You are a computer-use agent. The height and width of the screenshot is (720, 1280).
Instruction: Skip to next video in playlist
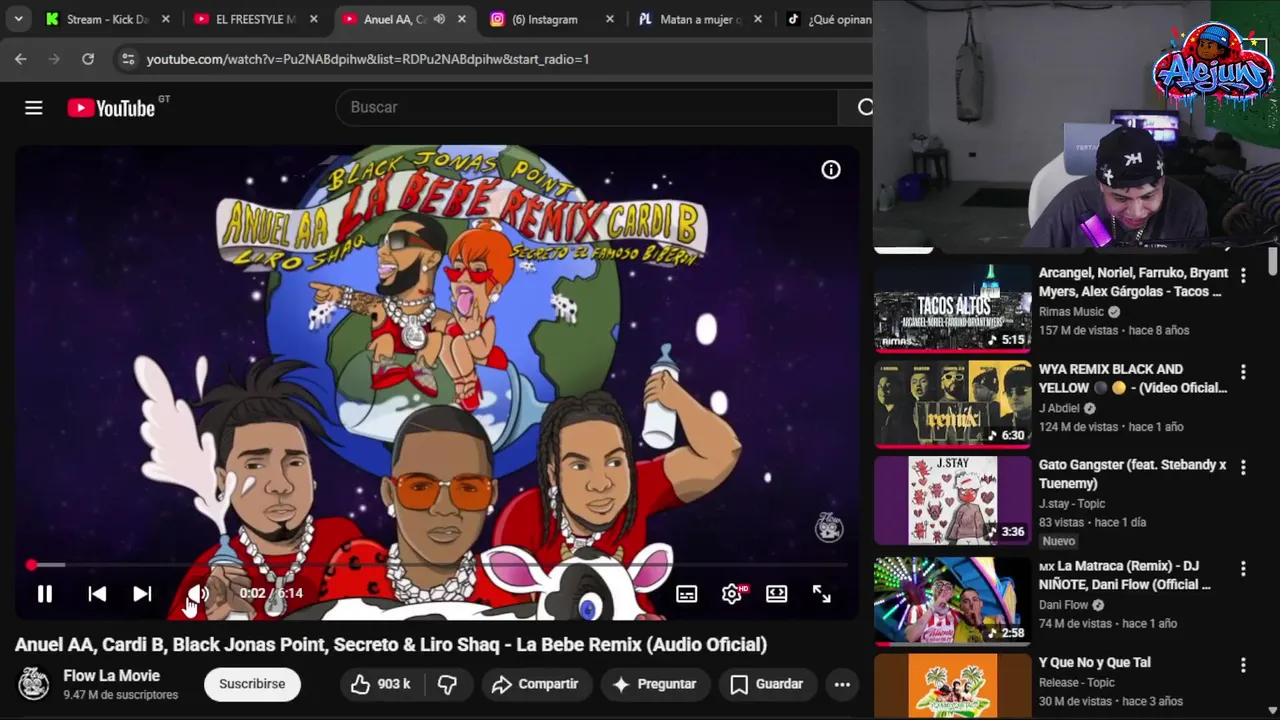point(142,594)
